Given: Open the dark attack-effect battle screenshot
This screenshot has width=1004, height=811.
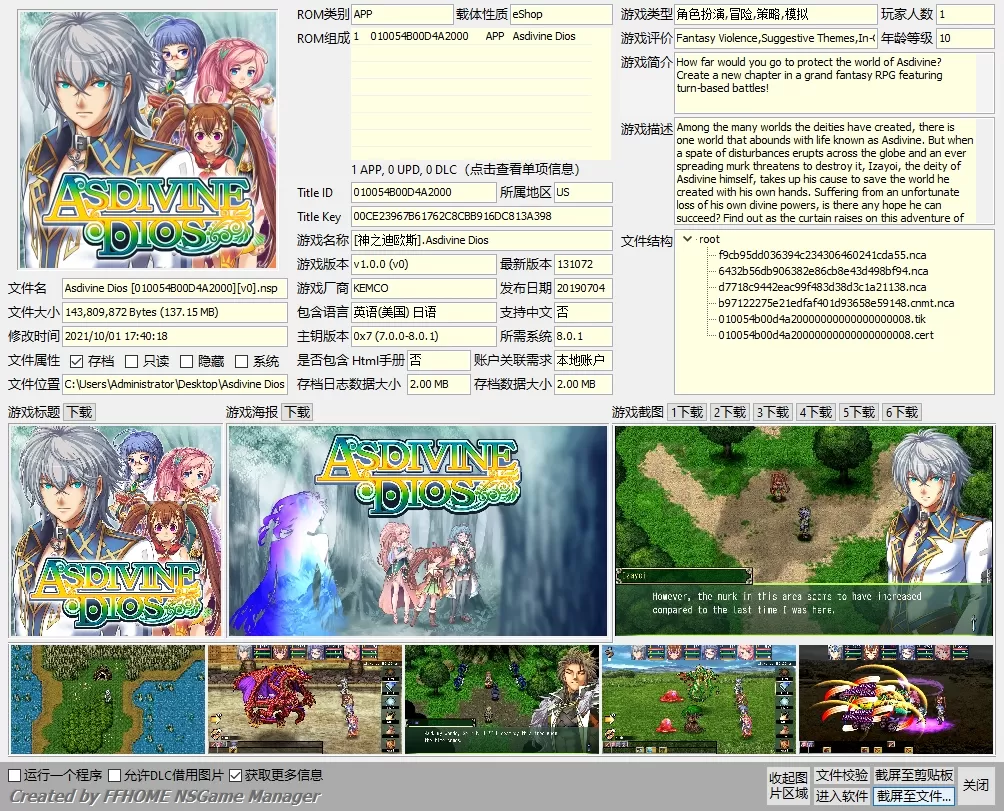Looking at the screenshot, I should [x=896, y=699].
